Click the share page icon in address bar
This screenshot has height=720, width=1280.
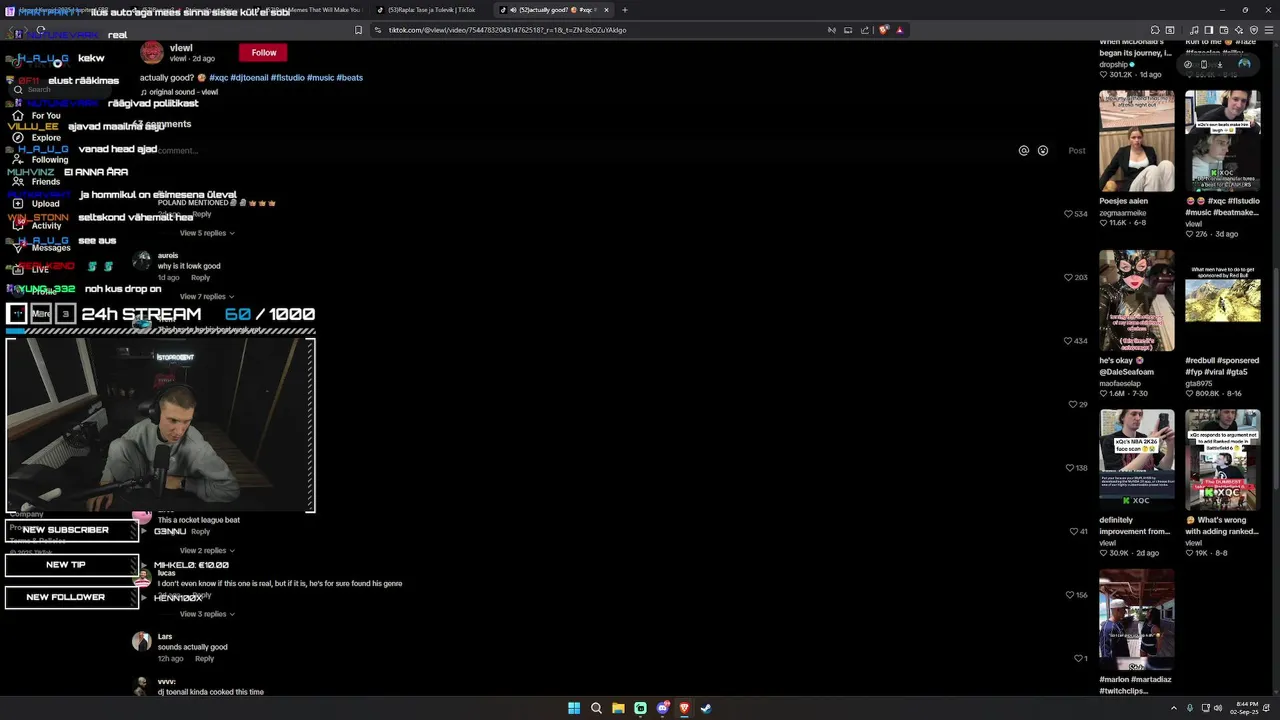pyautogui.click(x=865, y=30)
